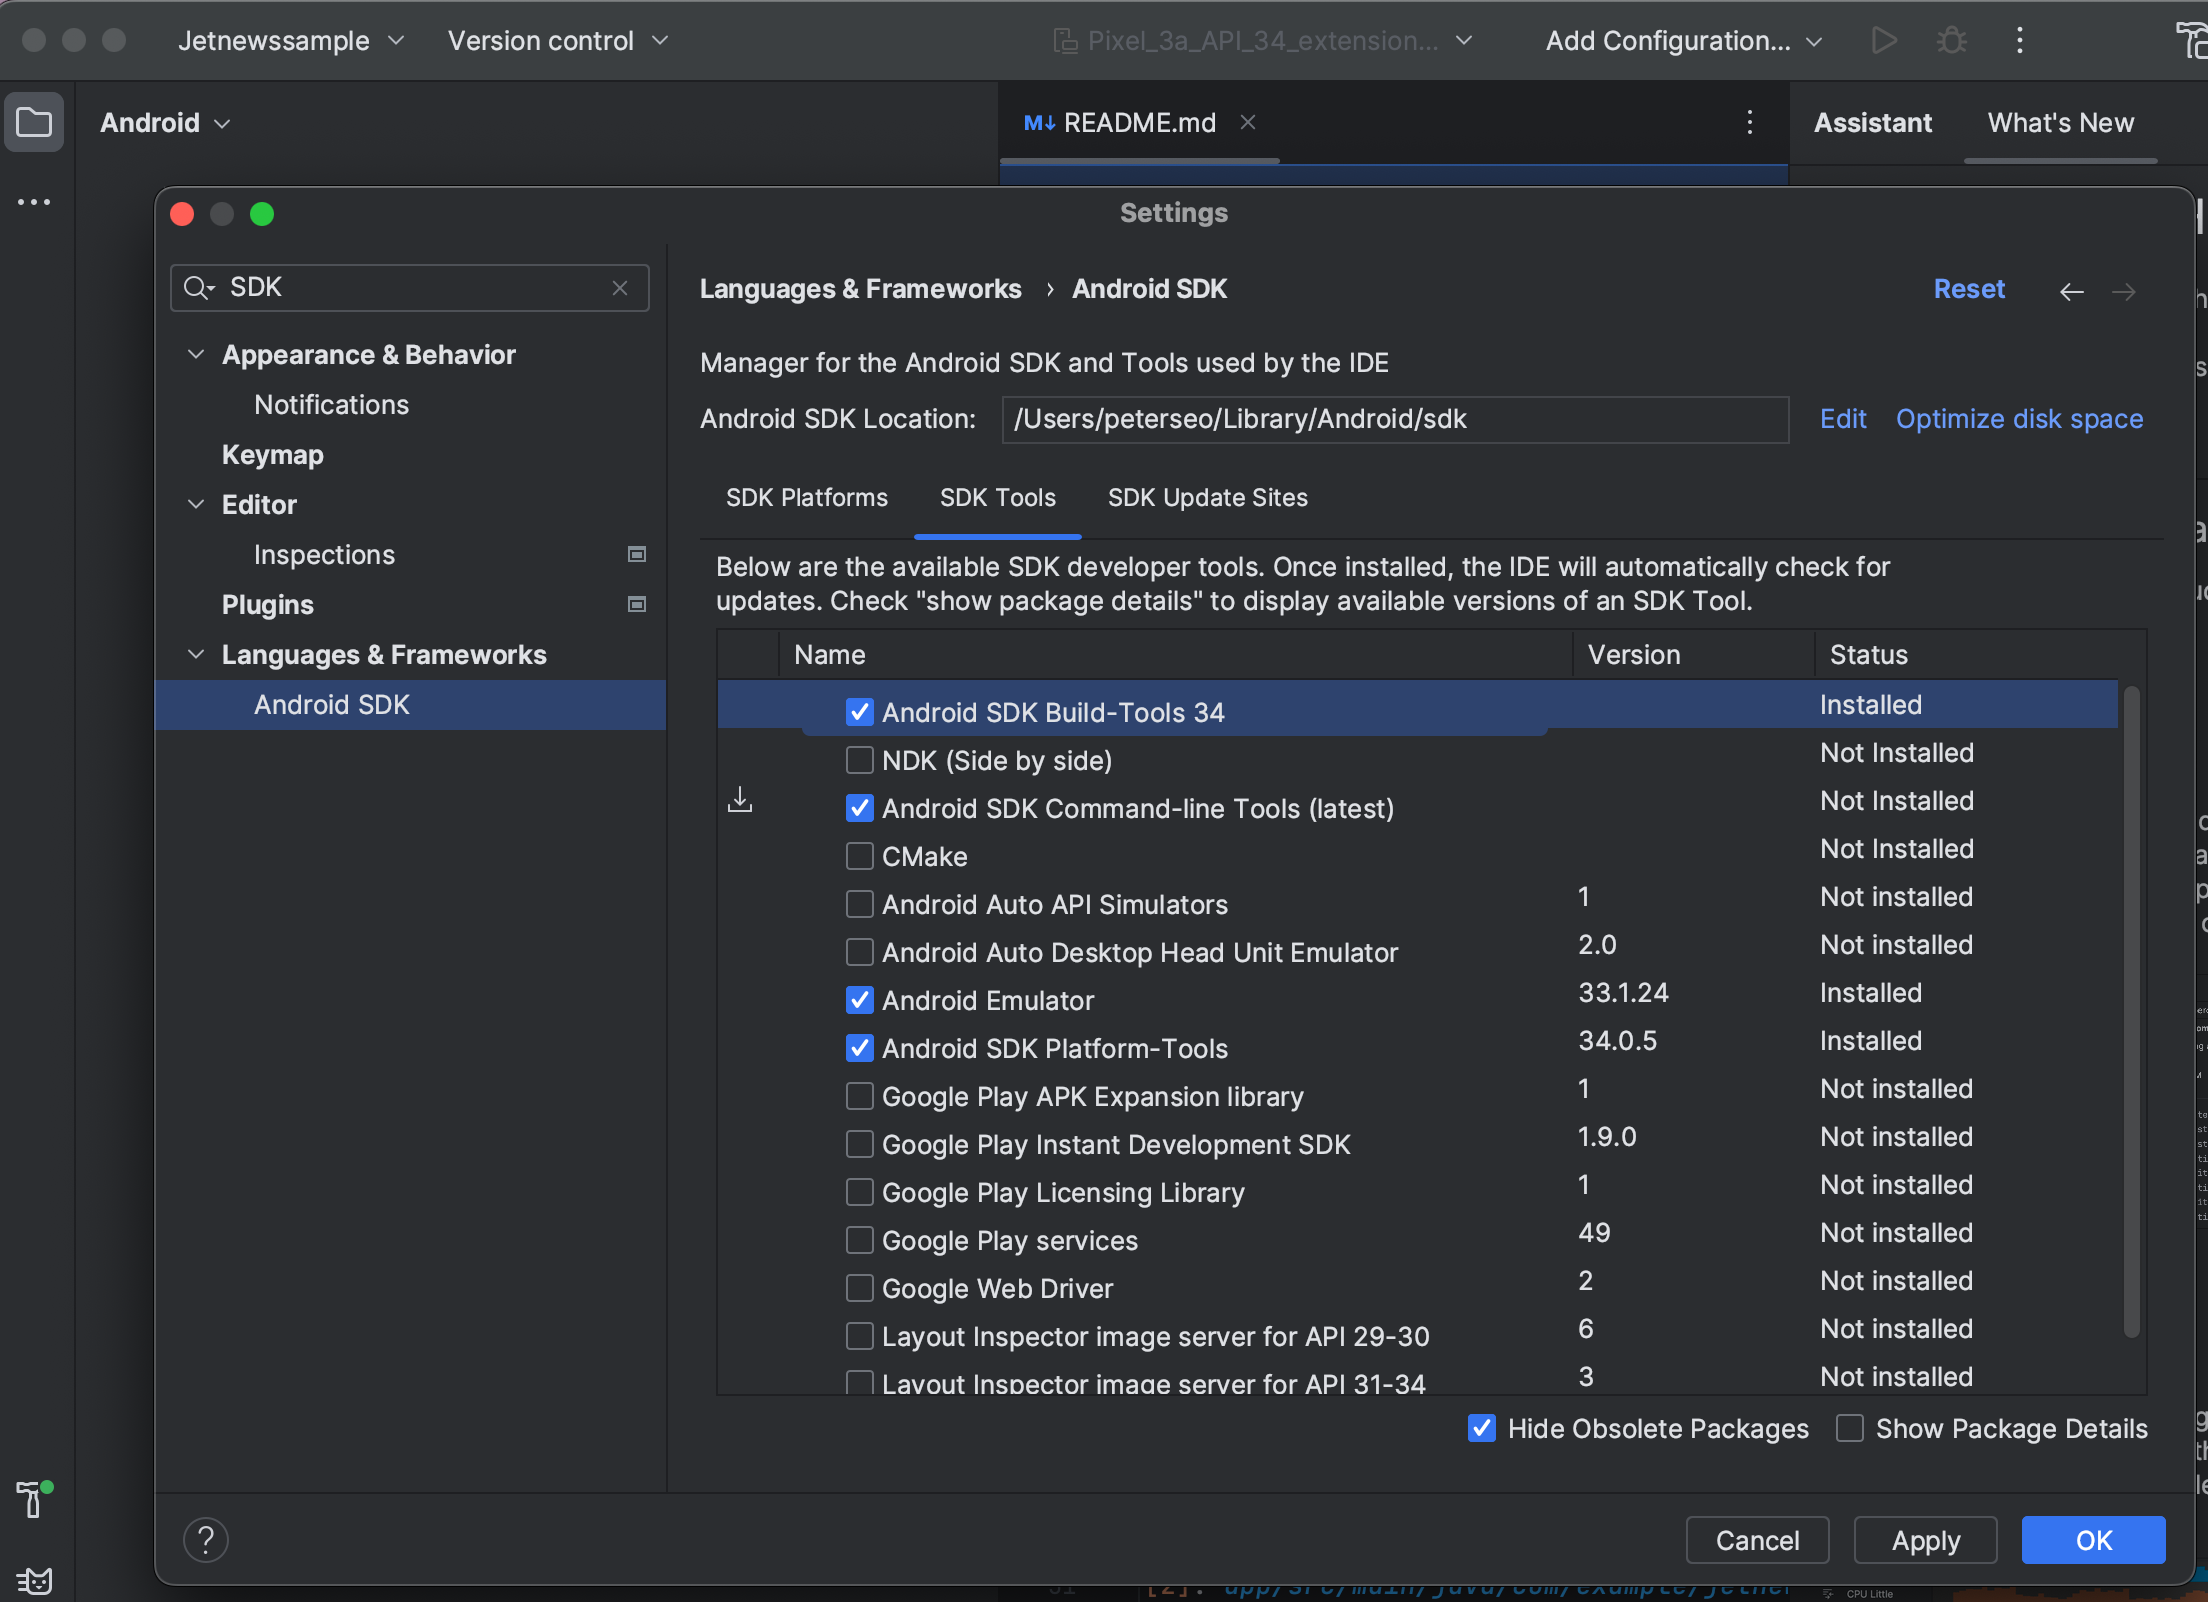Switch to the SDK Update Sites tab
This screenshot has width=2208, height=1602.
[x=1207, y=498]
